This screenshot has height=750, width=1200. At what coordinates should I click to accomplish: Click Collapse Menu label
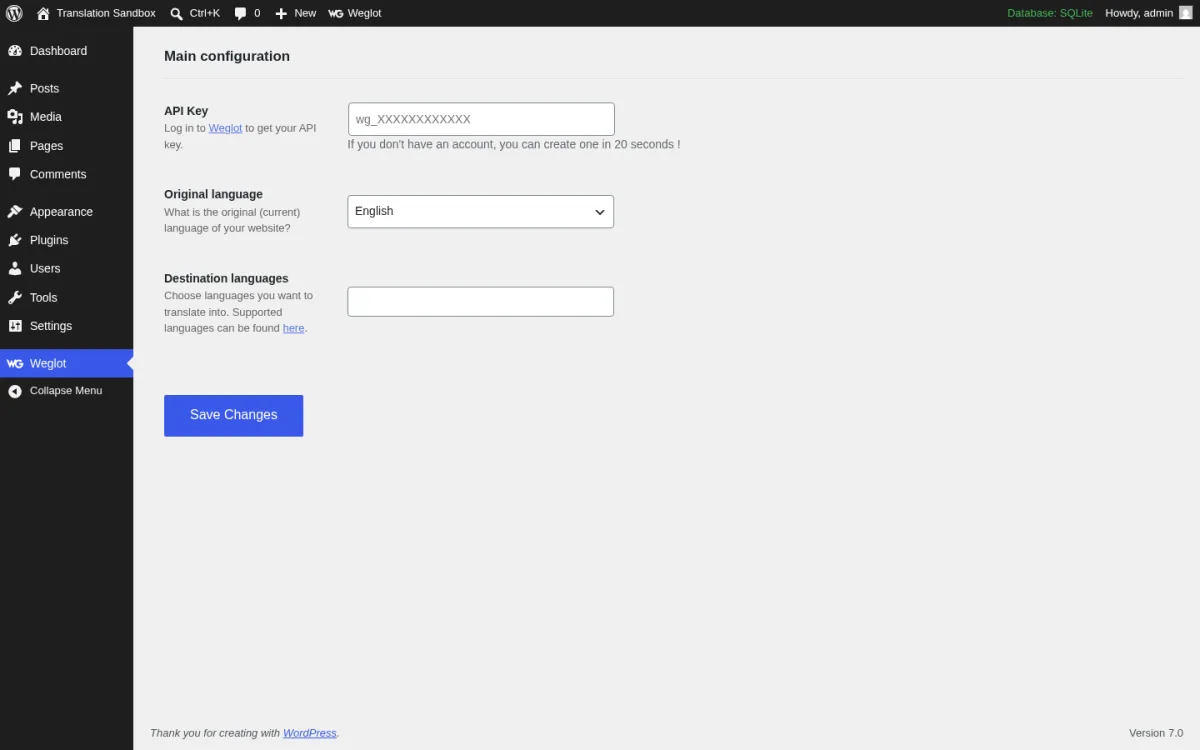tap(66, 391)
